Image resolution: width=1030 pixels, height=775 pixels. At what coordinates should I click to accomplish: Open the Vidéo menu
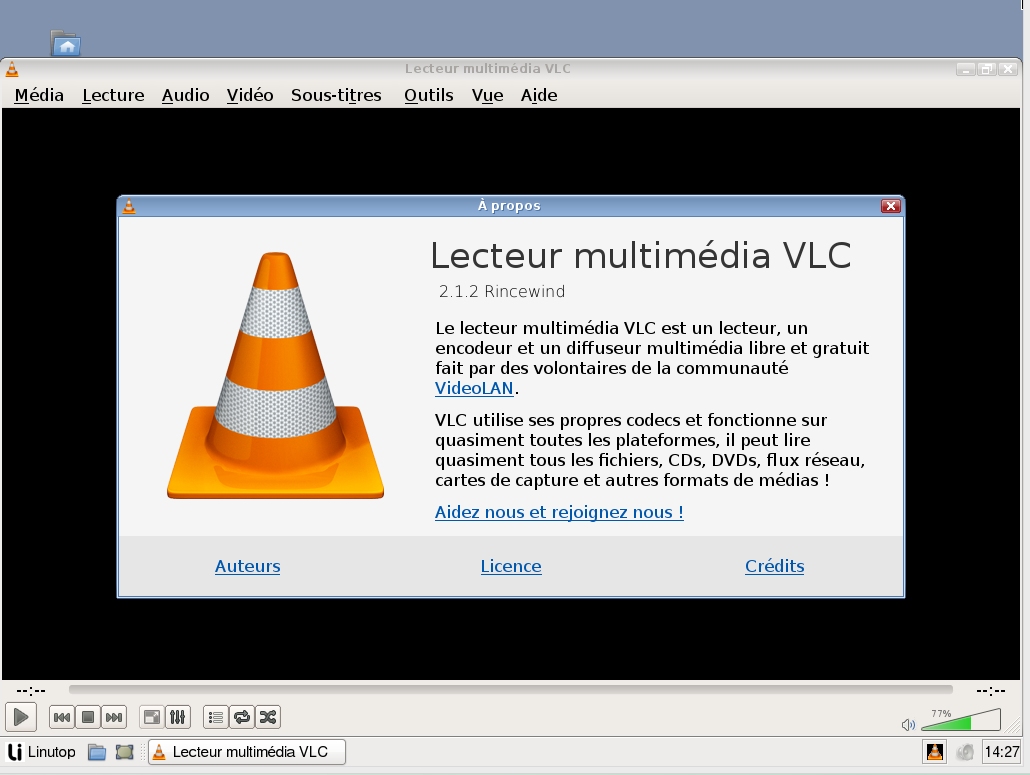click(250, 95)
